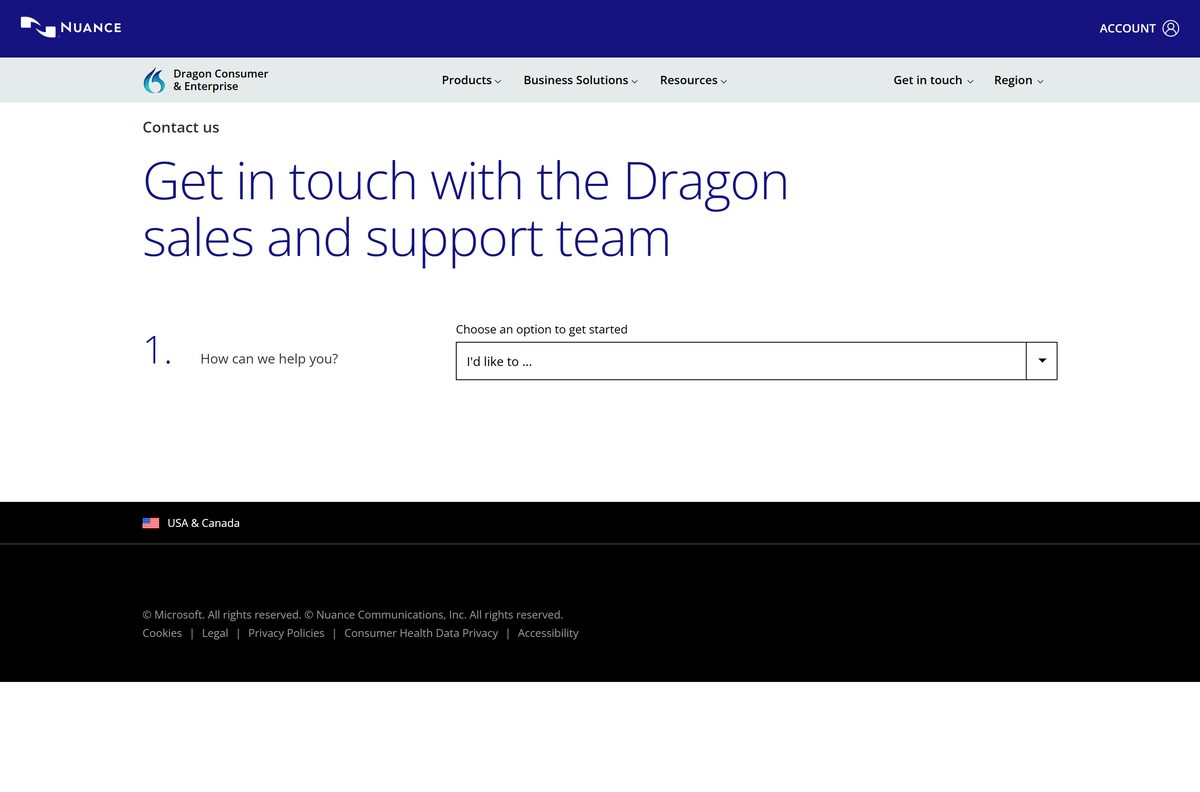Screen dimensions: 1200x792
Task: Open the Region menu
Action: pyautogui.click(x=1018, y=80)
